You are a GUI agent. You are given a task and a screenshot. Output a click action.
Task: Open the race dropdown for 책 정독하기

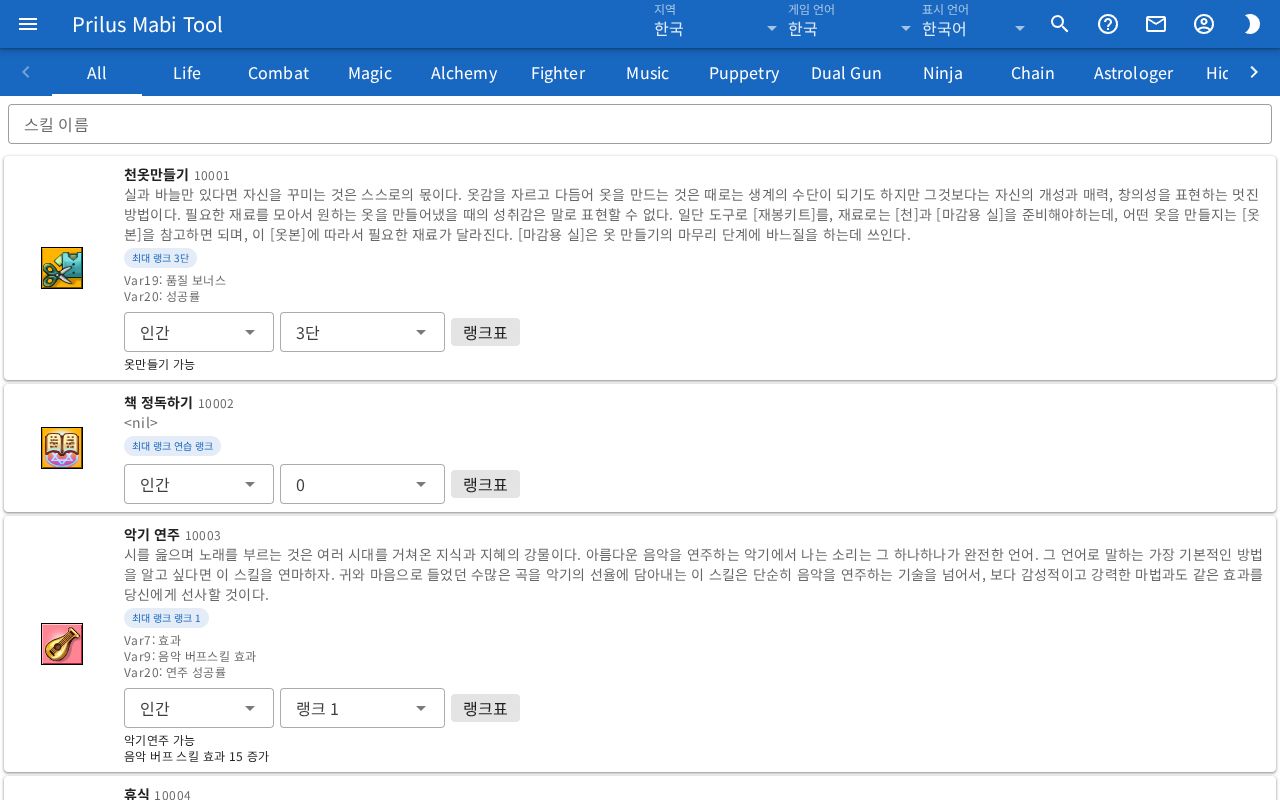pos(199,484)
